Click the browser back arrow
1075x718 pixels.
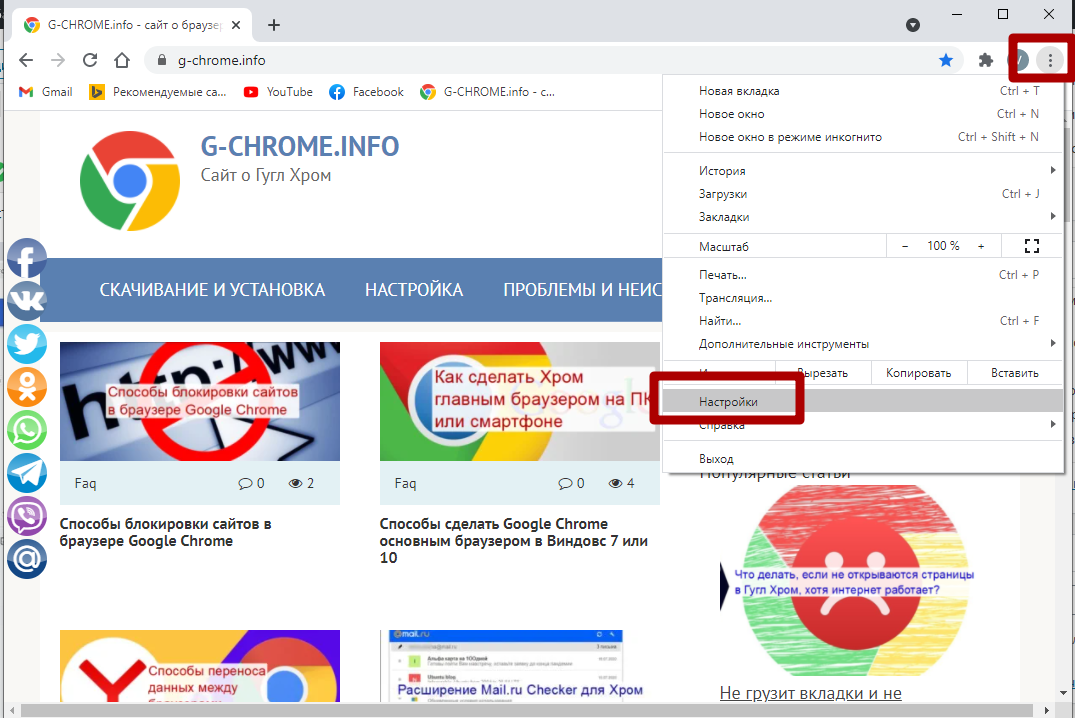pyautogui.click(x=26, y=60)
